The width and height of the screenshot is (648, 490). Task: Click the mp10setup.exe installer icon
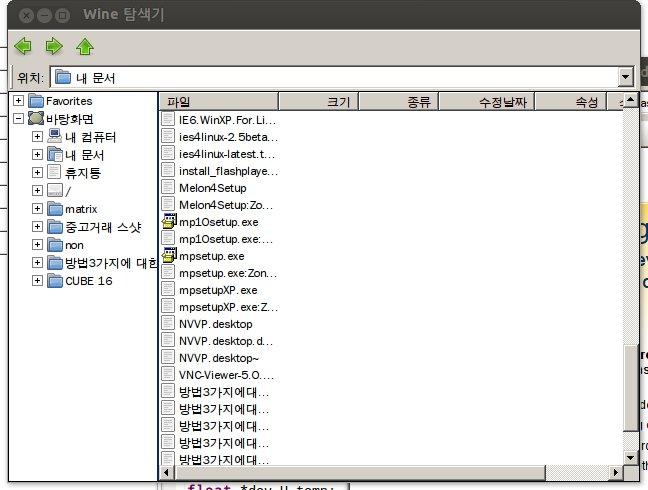pyautogui.click(x=169, y=221)
